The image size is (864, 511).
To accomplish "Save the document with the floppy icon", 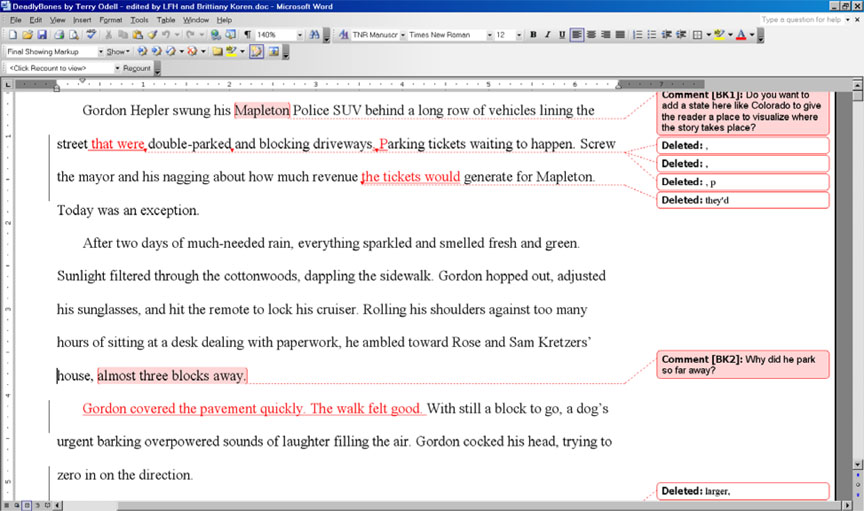I will [x=42, y=35].
